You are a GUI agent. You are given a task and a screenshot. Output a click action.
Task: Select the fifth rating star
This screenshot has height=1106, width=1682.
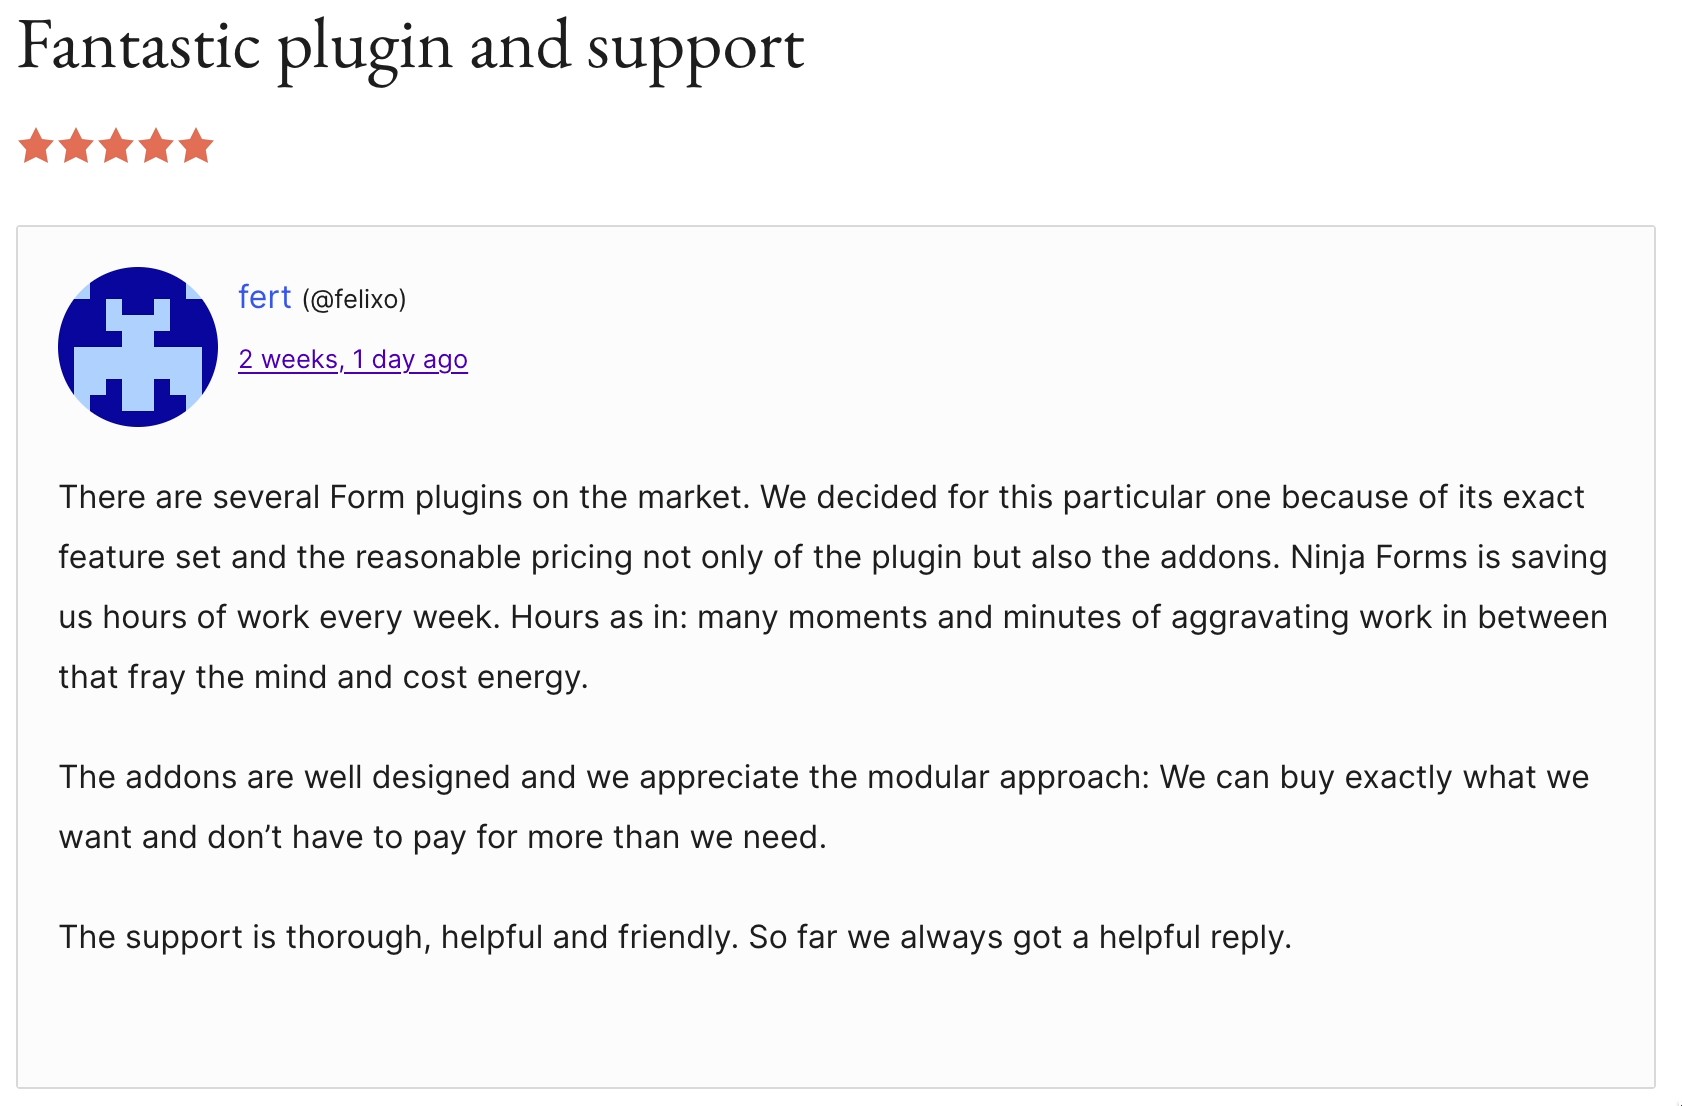click(x=196, y=146)
